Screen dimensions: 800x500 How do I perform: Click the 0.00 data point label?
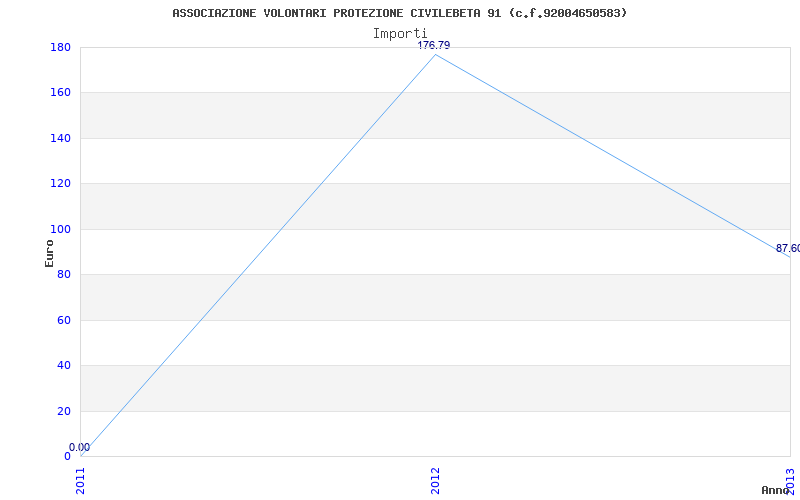pos(79,447)
